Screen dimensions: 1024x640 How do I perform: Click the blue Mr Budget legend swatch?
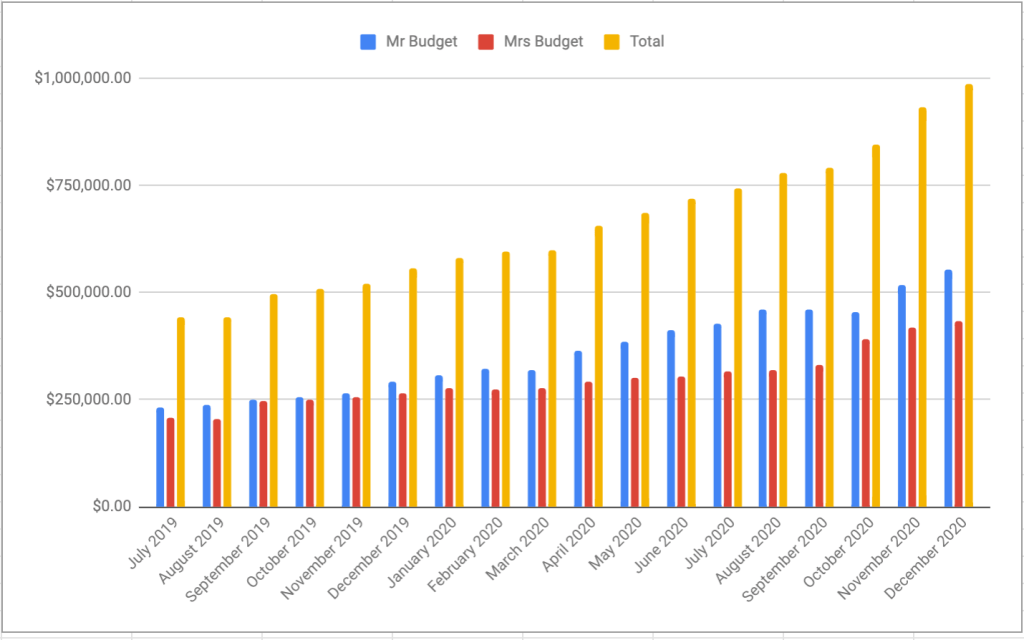point(368,42)
